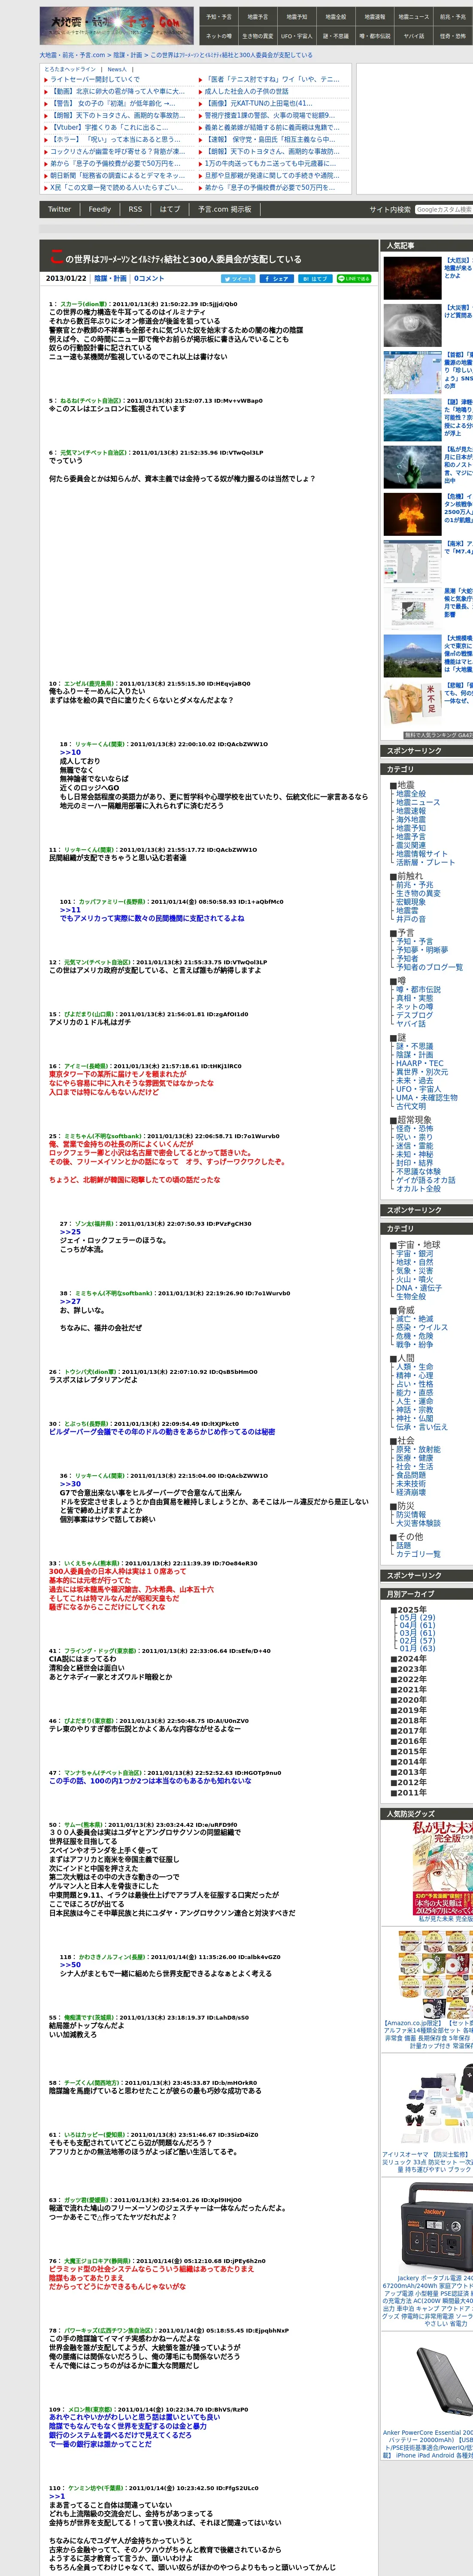Open the UFO・宇宙人 navigation tab
Image resolution: width=473 pixels, height=2576 pixels.
(296, 36)
